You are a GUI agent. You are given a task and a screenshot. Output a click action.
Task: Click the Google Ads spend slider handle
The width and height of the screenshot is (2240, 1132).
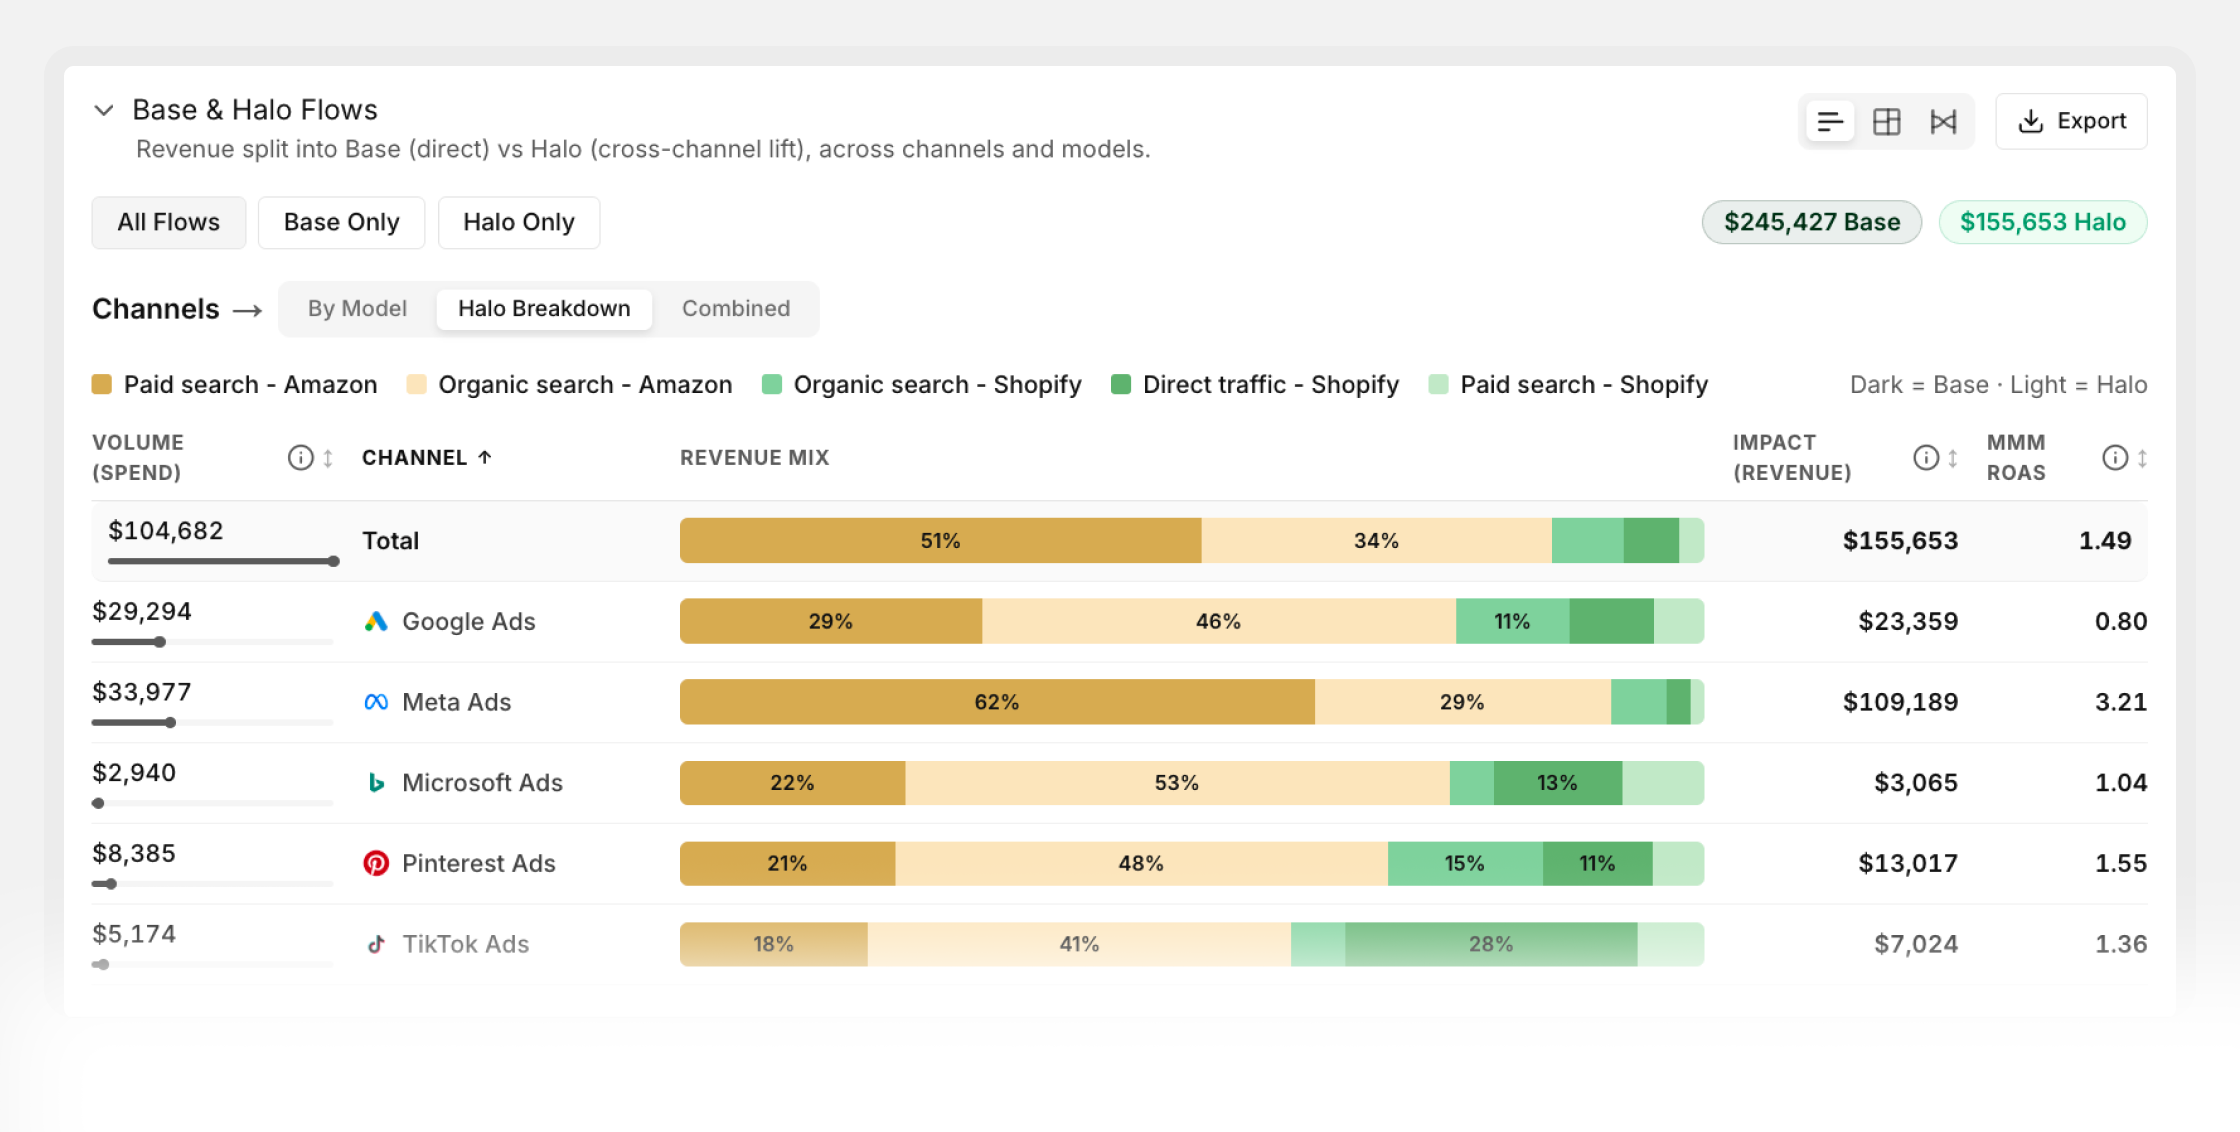tap(160, 642)
